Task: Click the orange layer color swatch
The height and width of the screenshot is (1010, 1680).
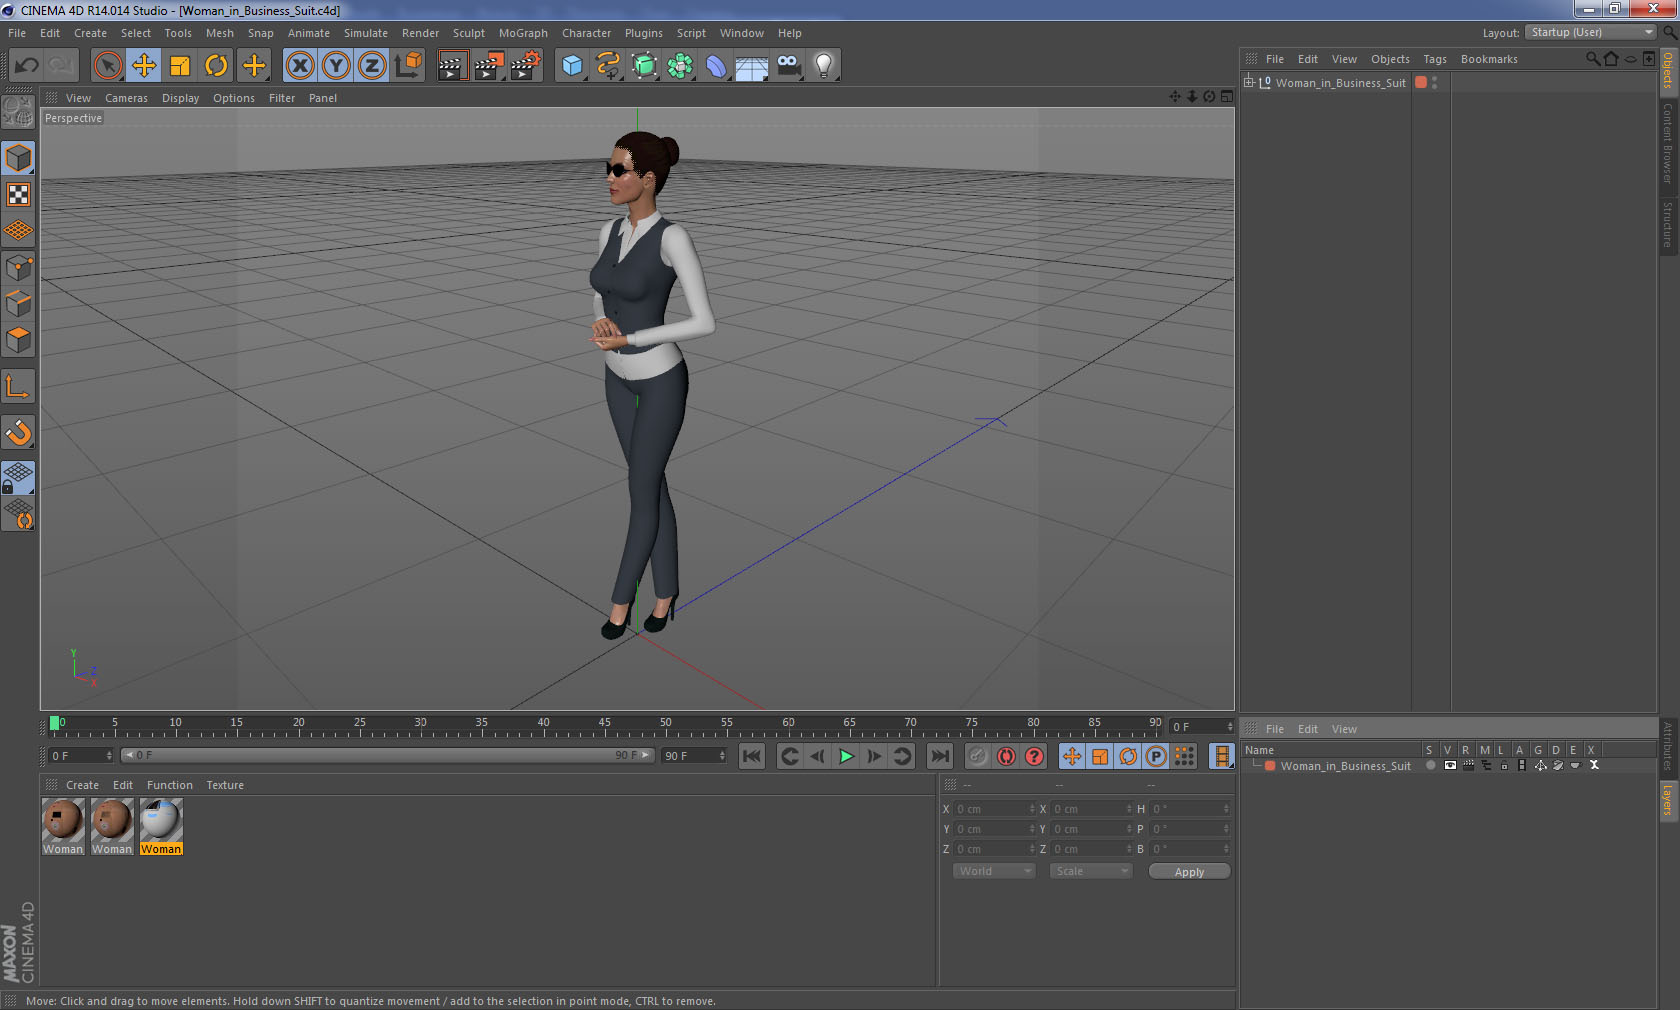Action: [1420, 83]
